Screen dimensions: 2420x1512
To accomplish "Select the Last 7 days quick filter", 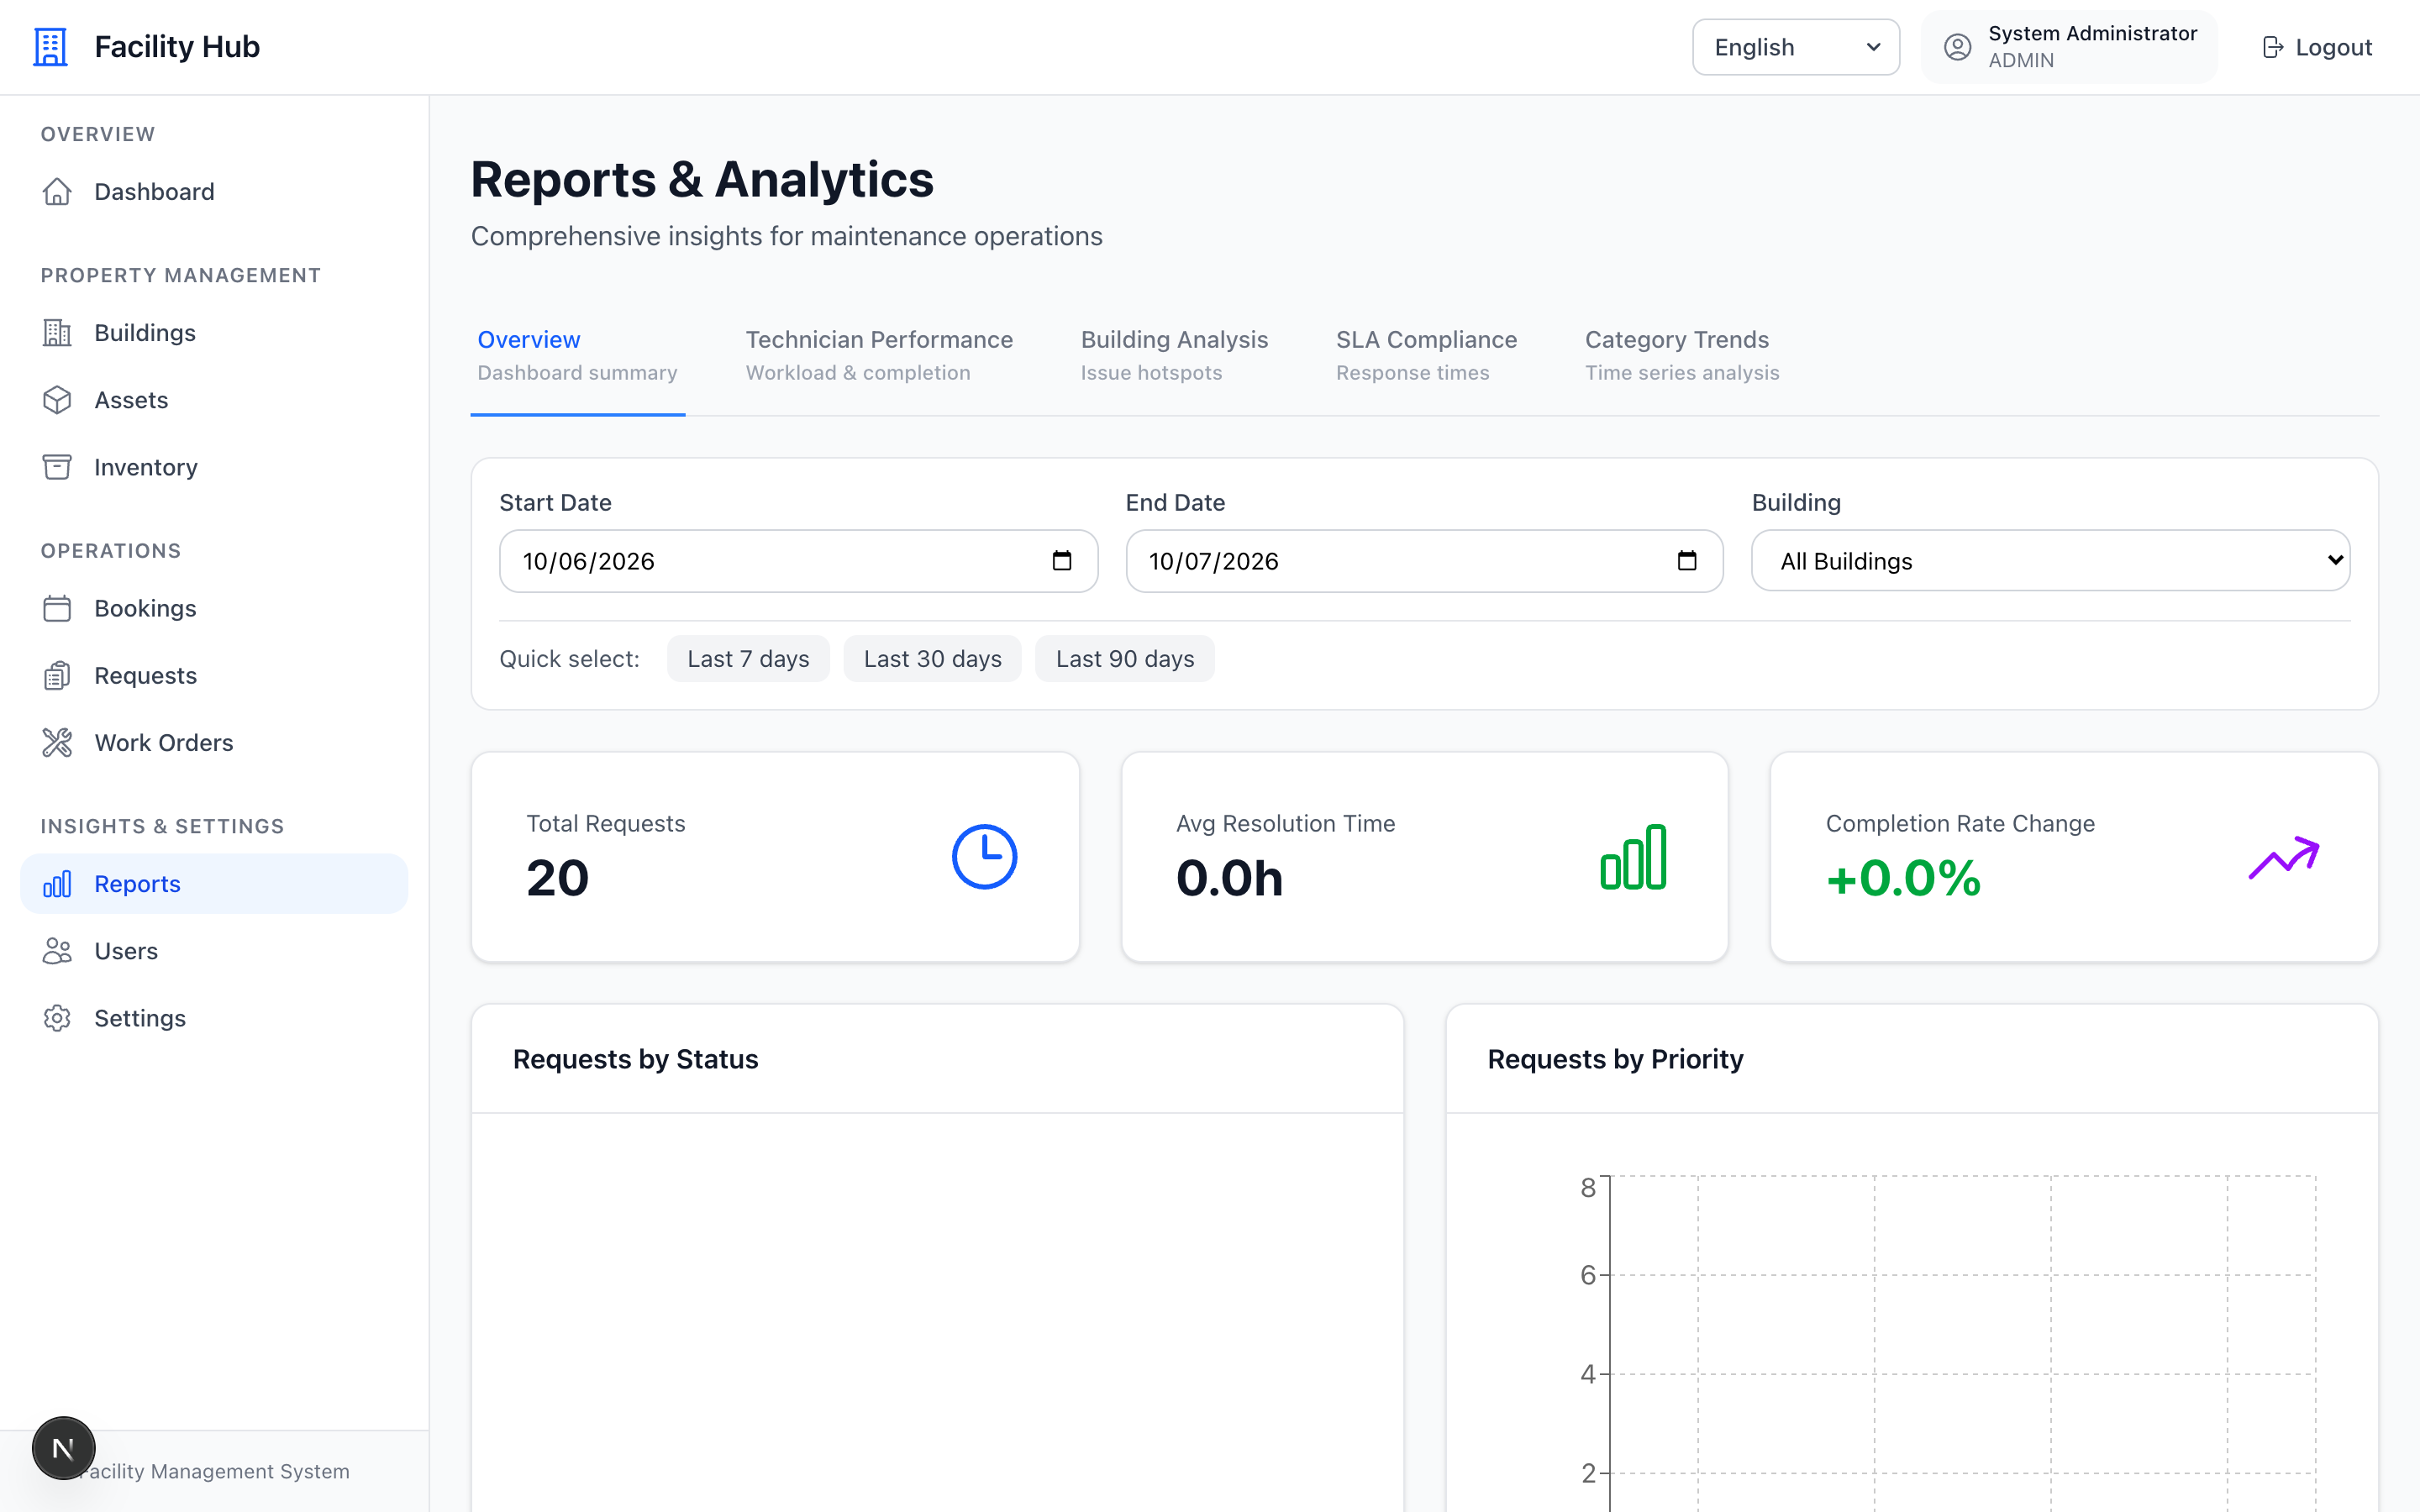I will pos(748,658).
